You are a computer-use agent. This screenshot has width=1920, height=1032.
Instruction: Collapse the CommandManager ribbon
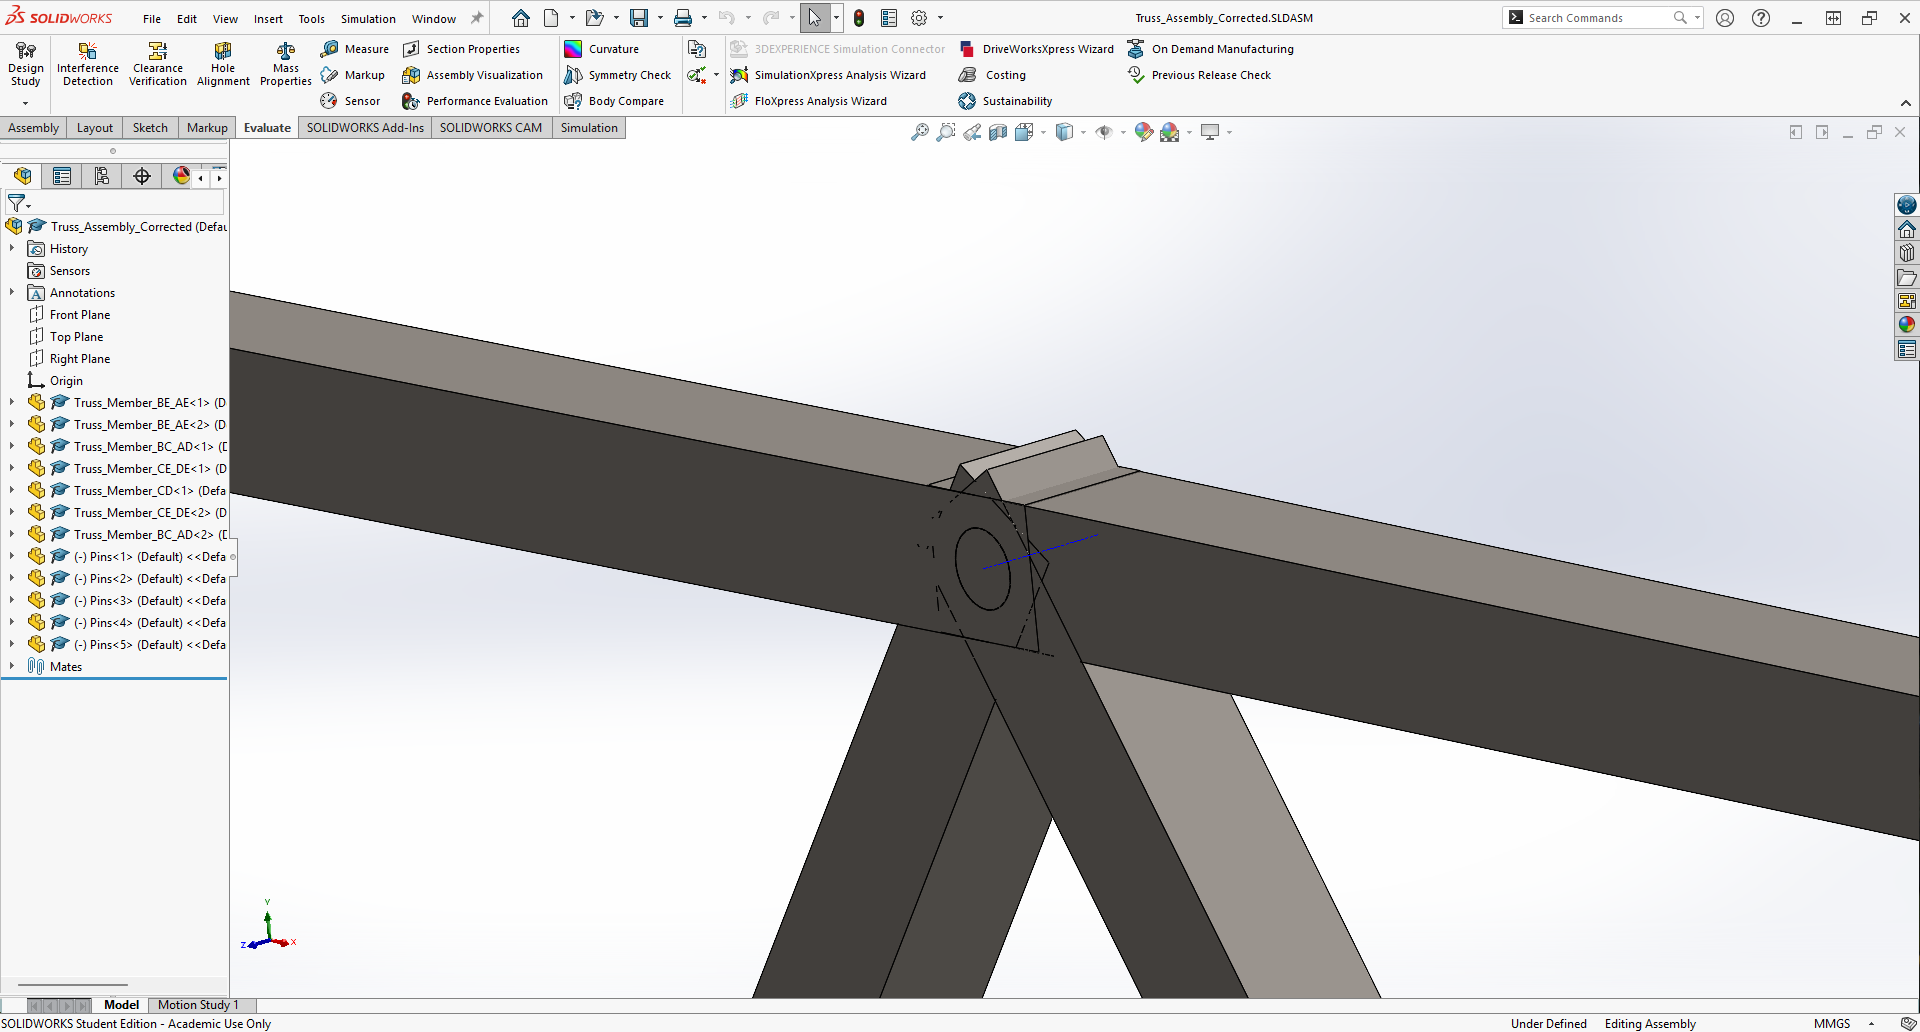coord(1906,103)
